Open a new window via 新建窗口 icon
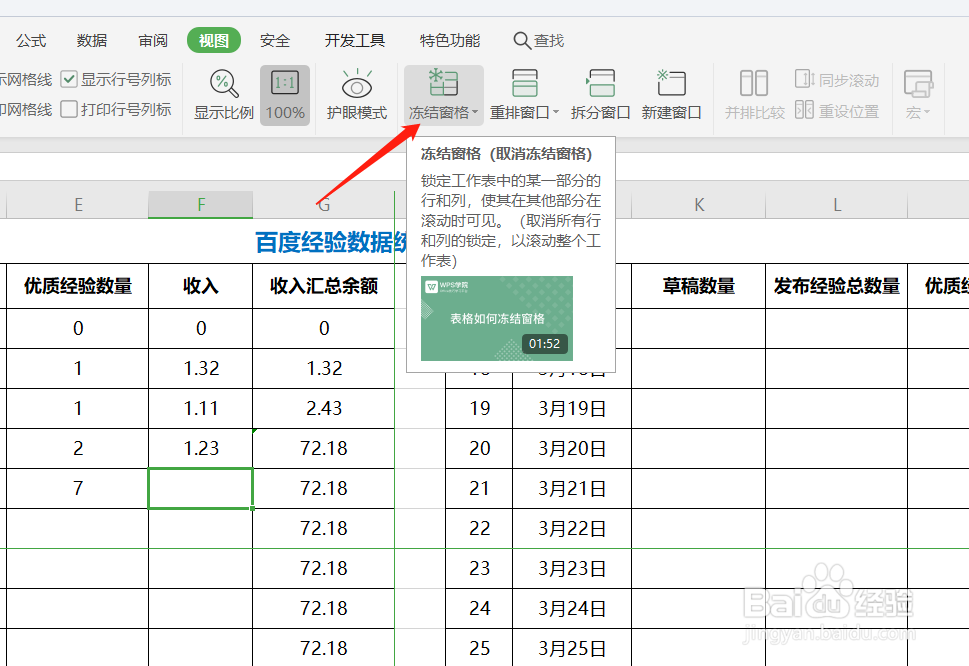This screenshot has height=666, width=969. (x=670, y=85)
